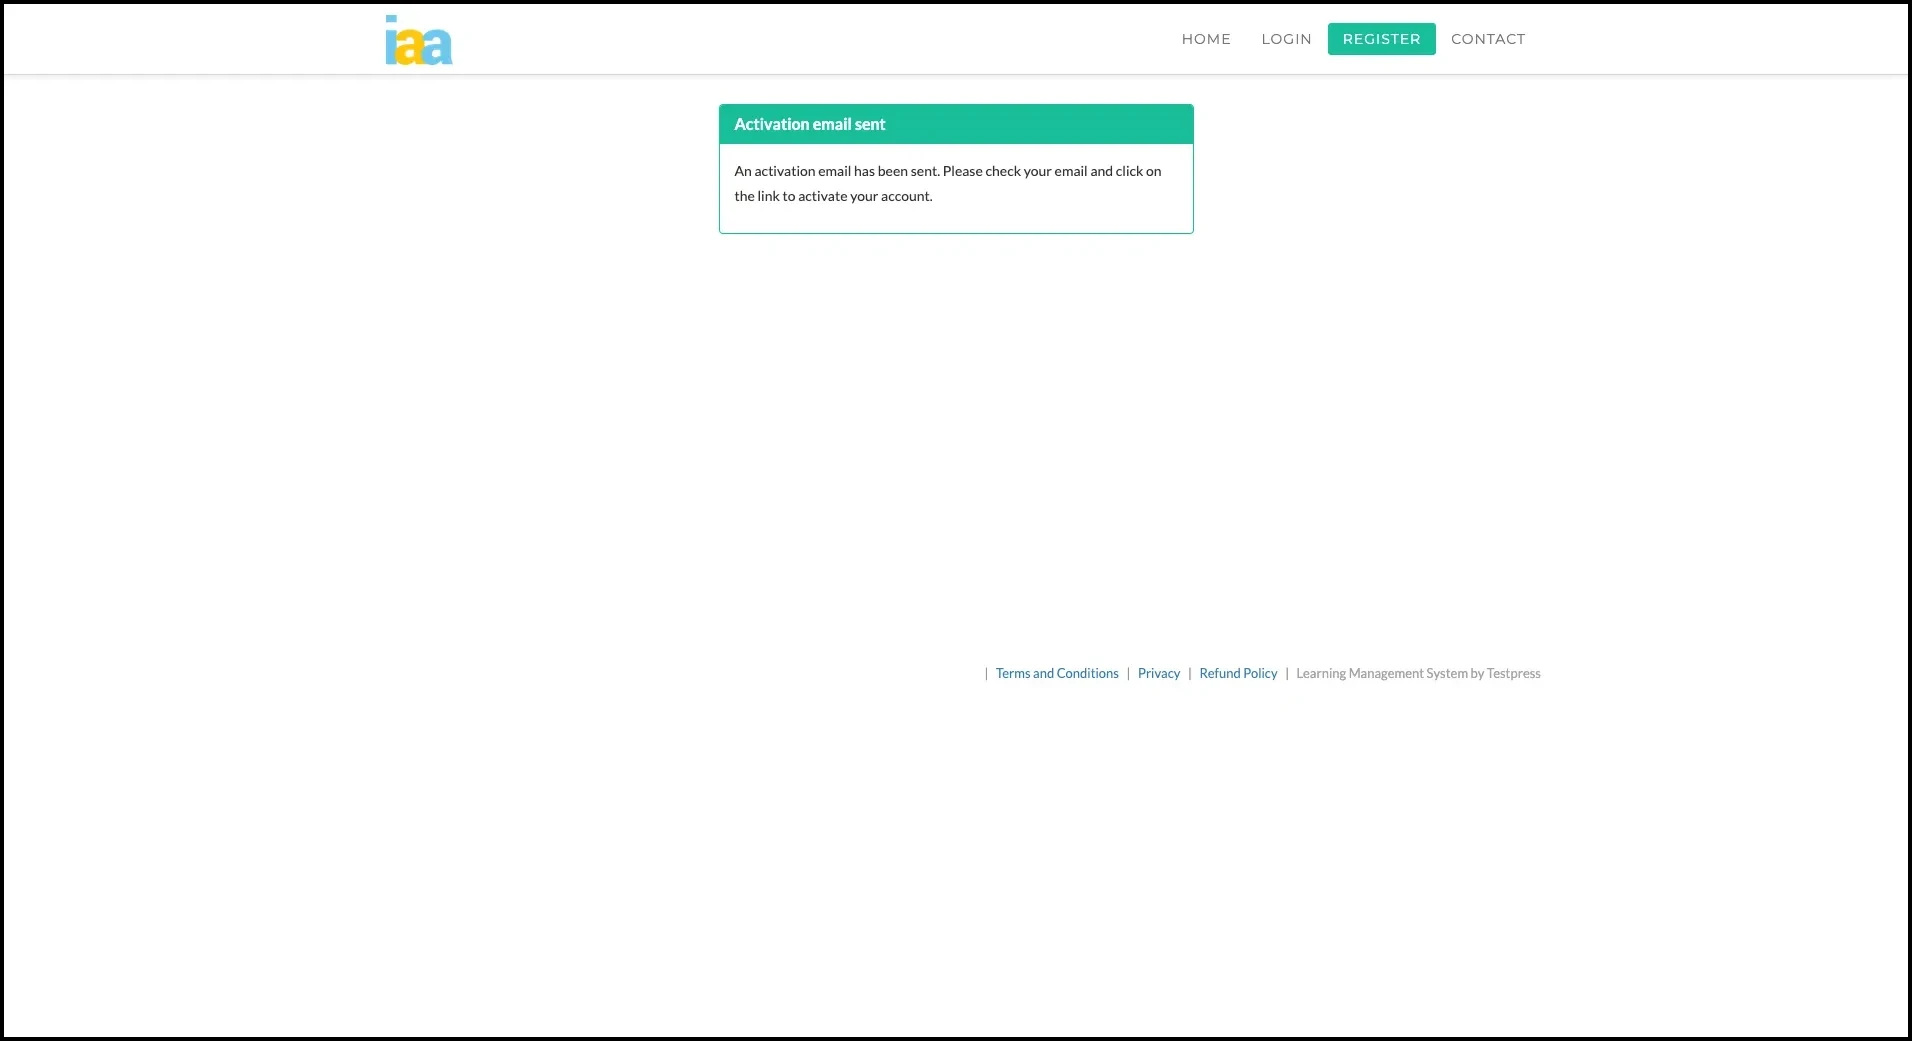This screenshot has width=1912, height=1041.
Task: Click the separator before Terms and Conditions
Action: 986,673
